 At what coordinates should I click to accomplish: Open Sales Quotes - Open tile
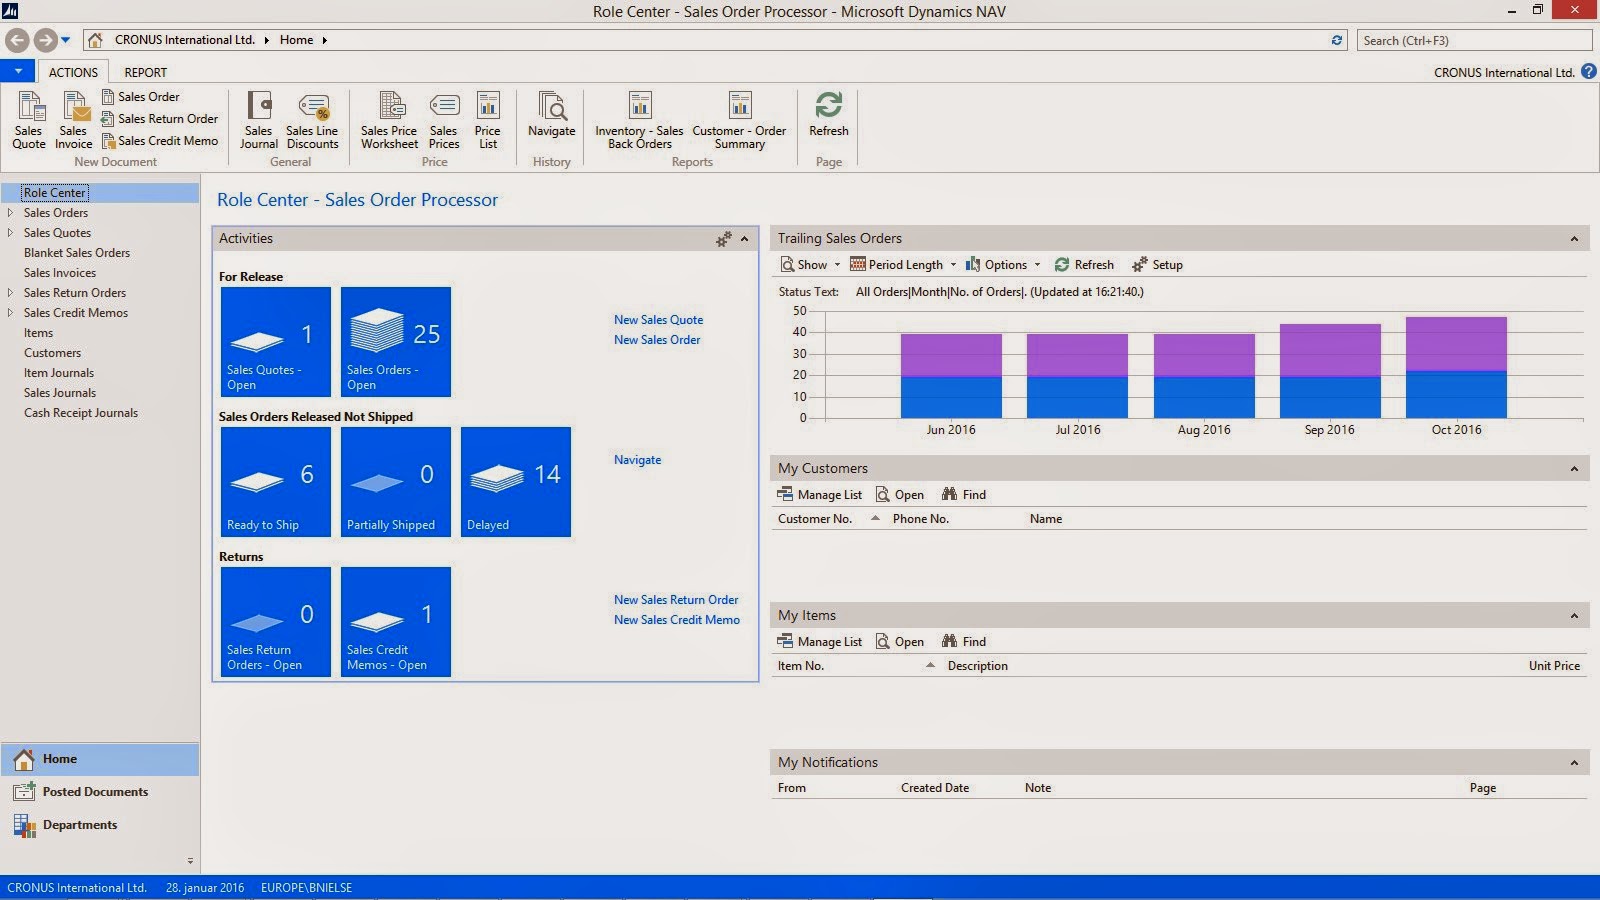click(x=276, y=342)
